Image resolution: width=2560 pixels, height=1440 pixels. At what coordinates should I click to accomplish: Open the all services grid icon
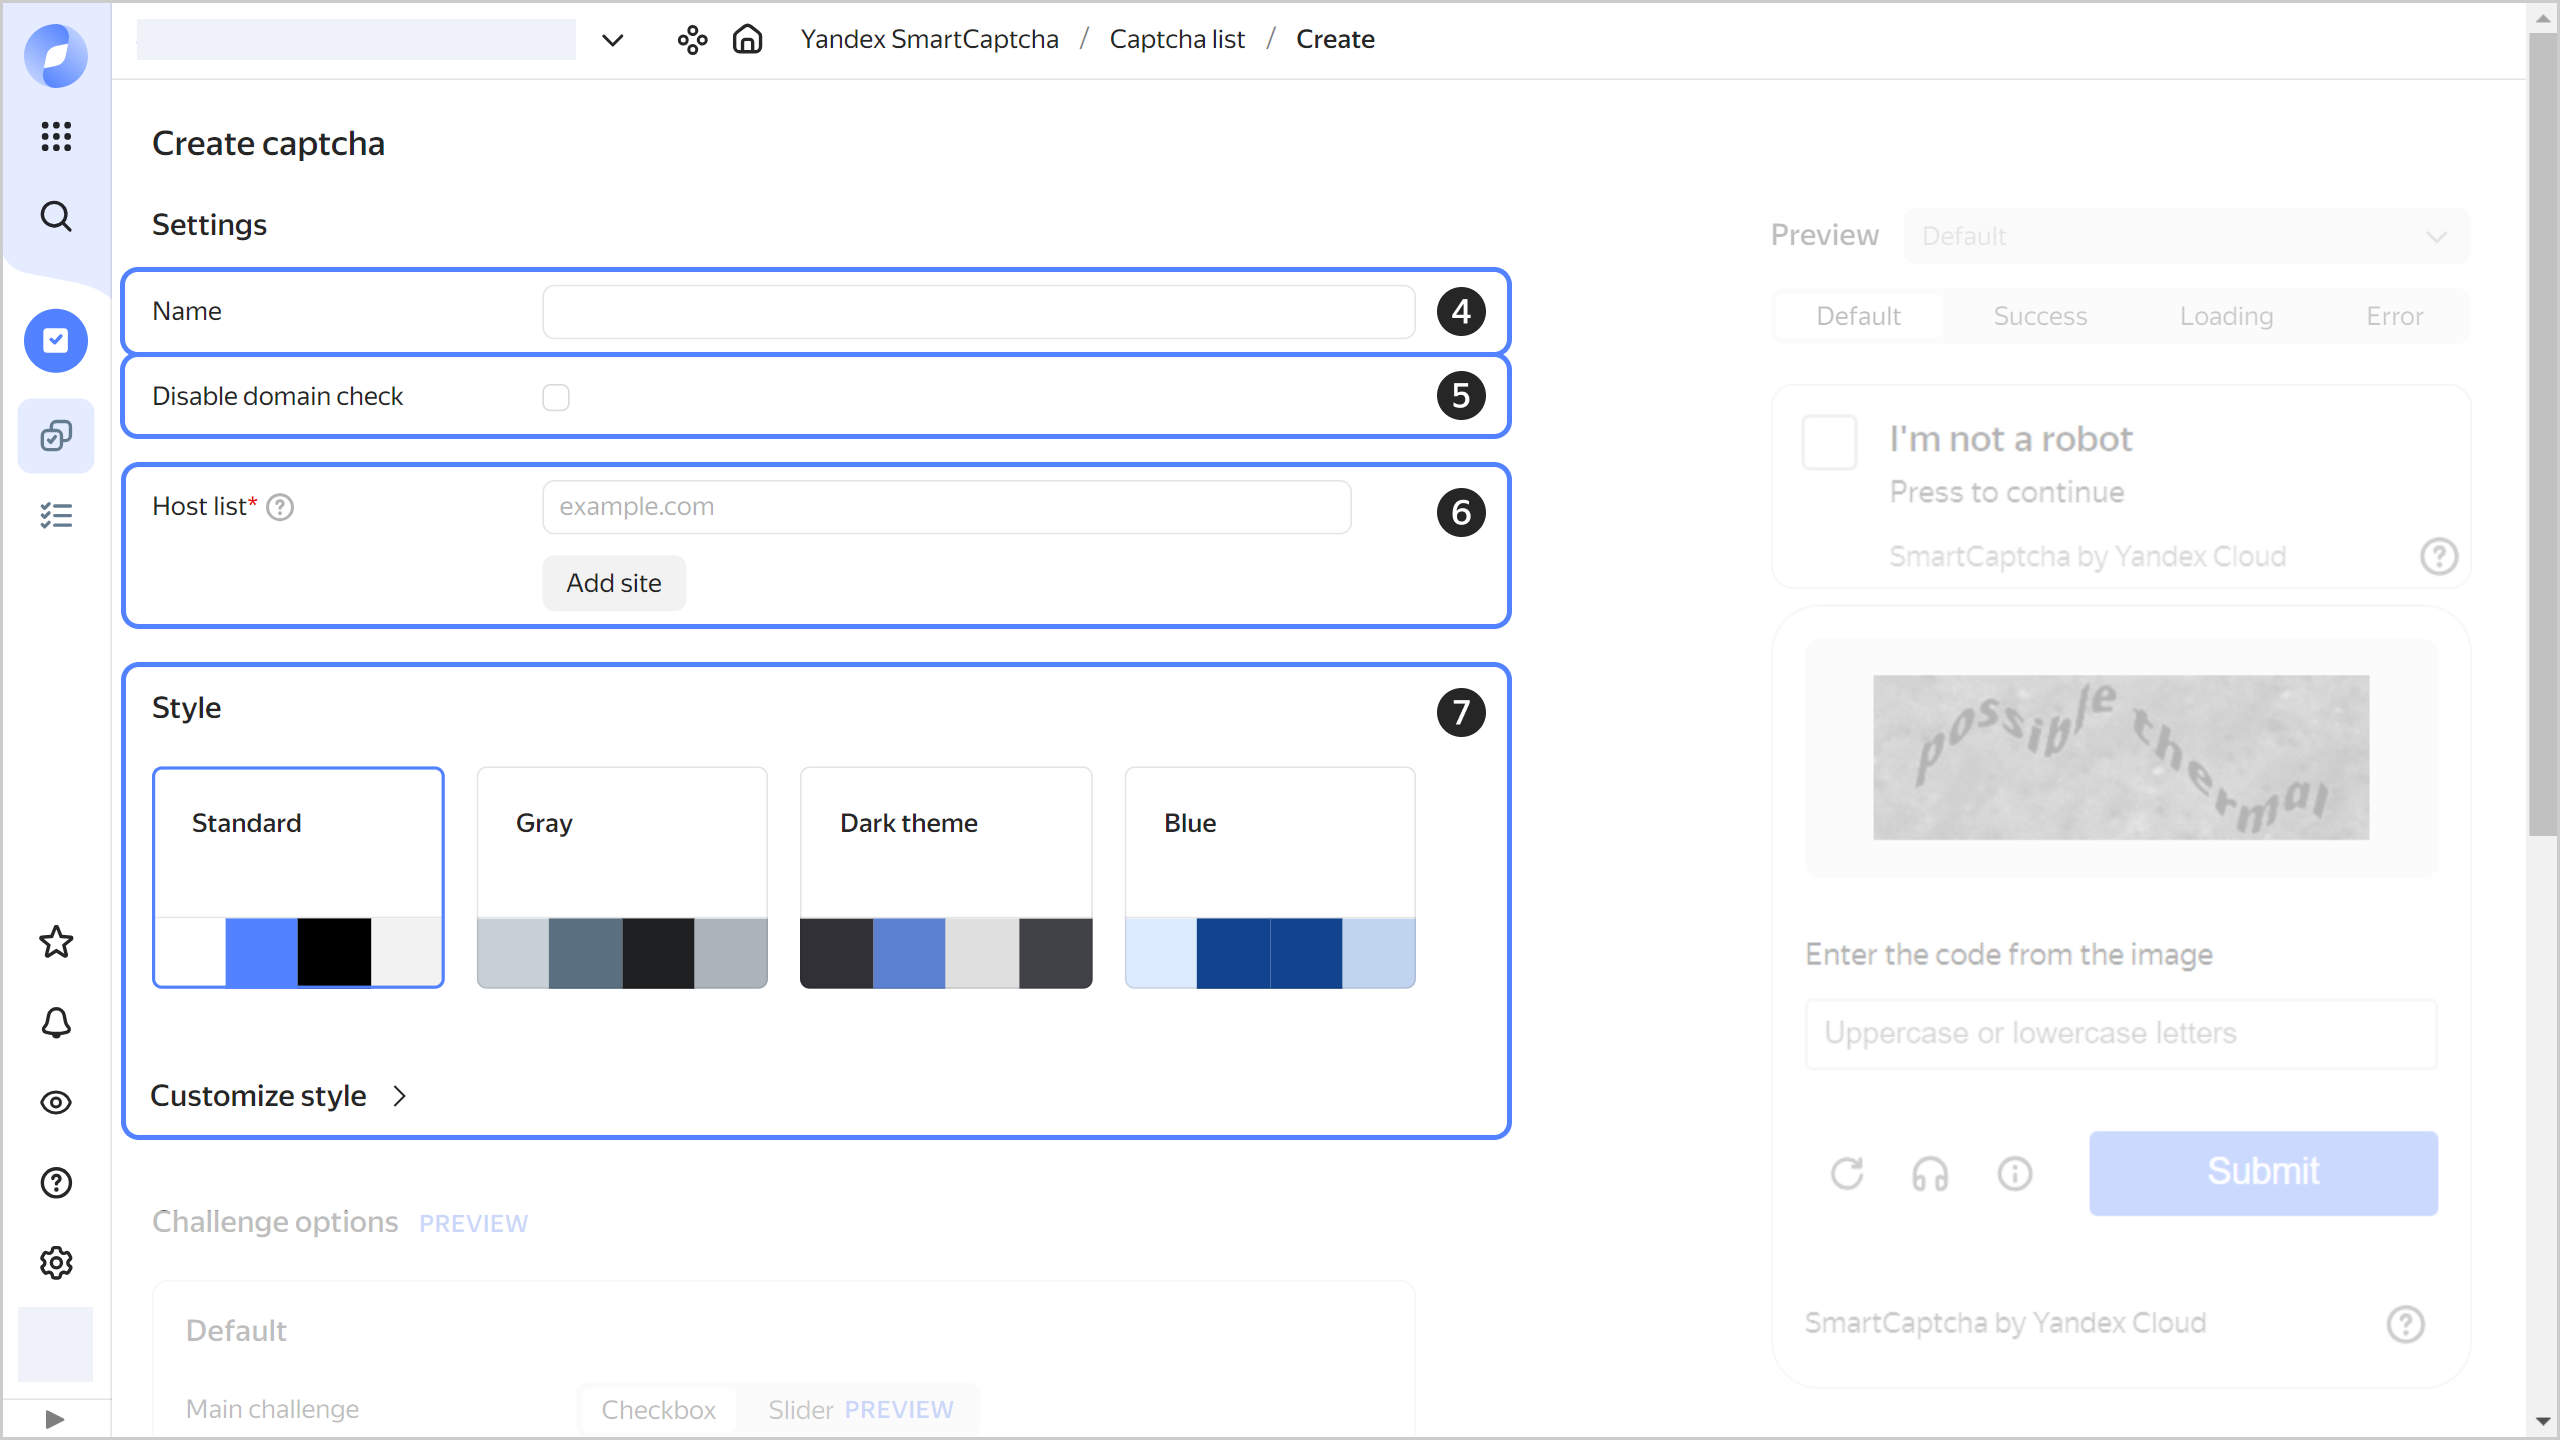(x=56, y=136)
